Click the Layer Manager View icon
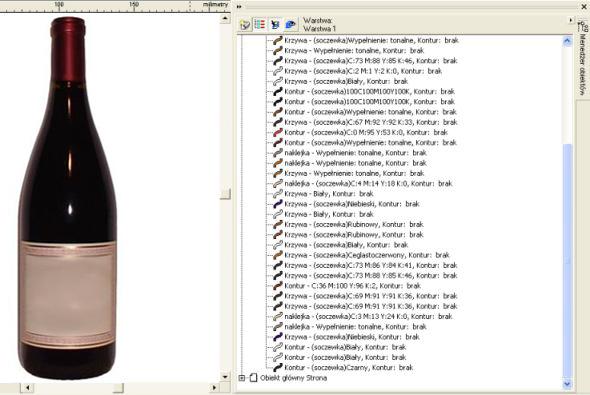 pyautogui.click(x=290, y=24)
